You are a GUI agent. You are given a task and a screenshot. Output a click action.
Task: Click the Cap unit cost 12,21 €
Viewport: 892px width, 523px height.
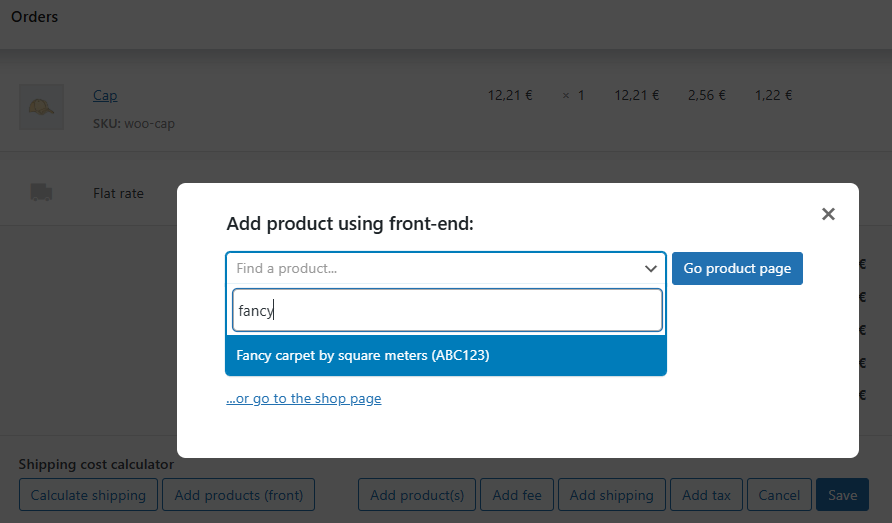(x=510, y=95)
